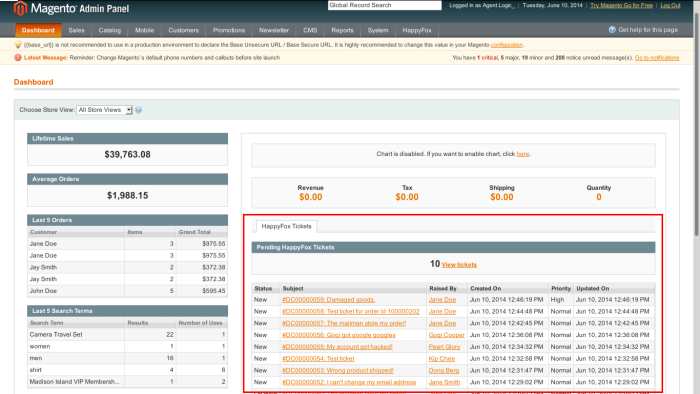Screen dimensions: 700x394
Task: Click the lightbulb notice icon
Action: pos(18,45)
